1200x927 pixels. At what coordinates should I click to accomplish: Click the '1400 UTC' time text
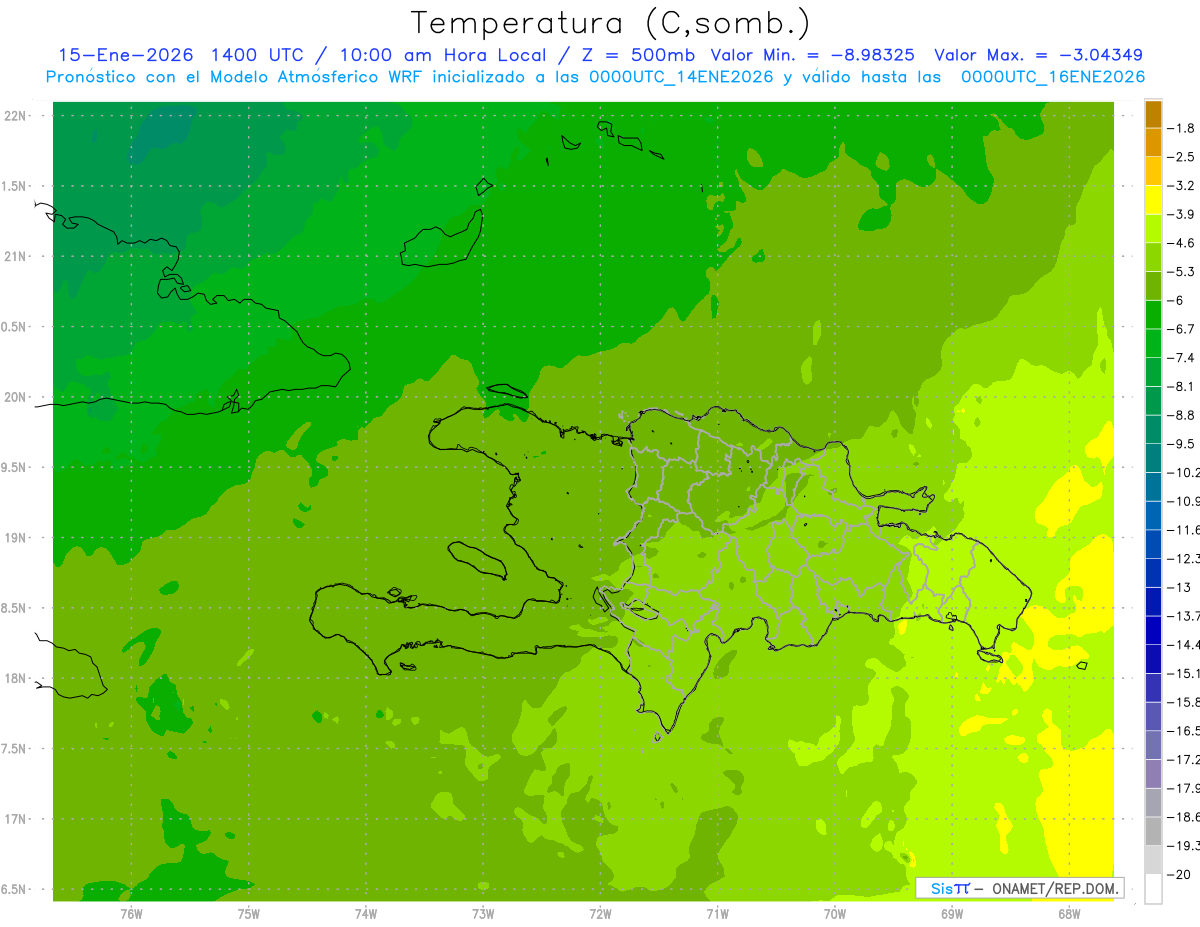(x=256, y=55)
